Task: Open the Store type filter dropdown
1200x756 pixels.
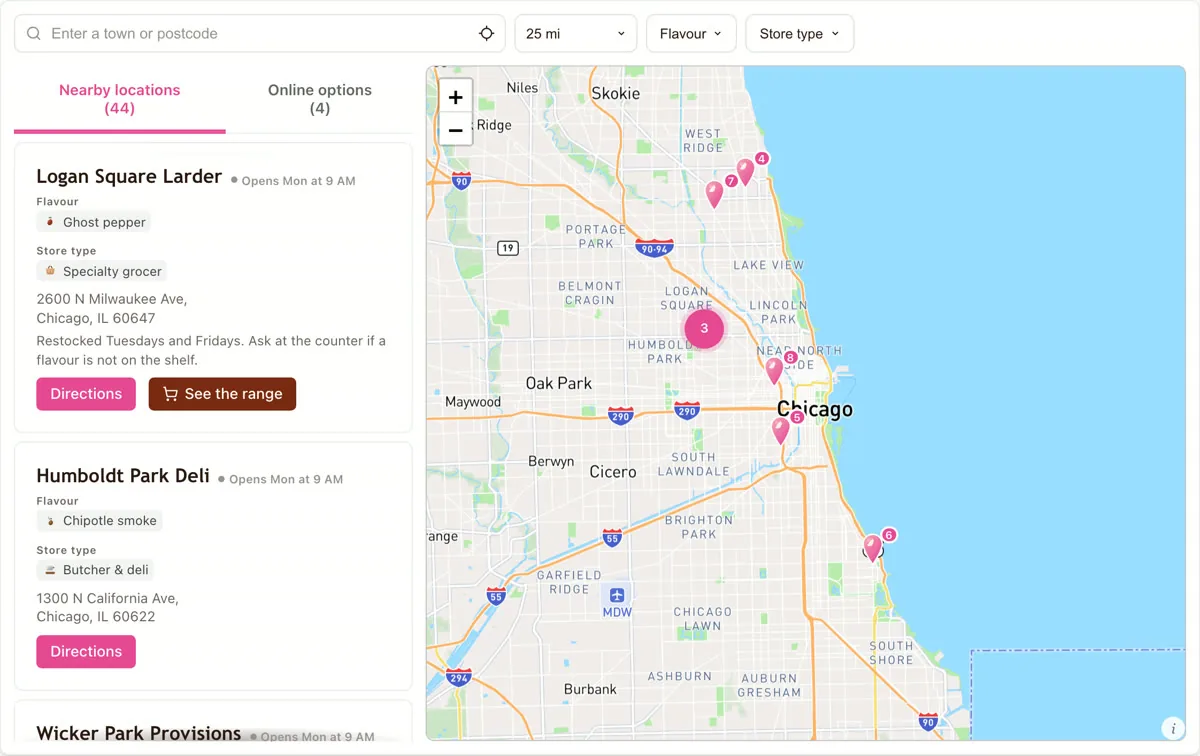Action: coord(799,33)
